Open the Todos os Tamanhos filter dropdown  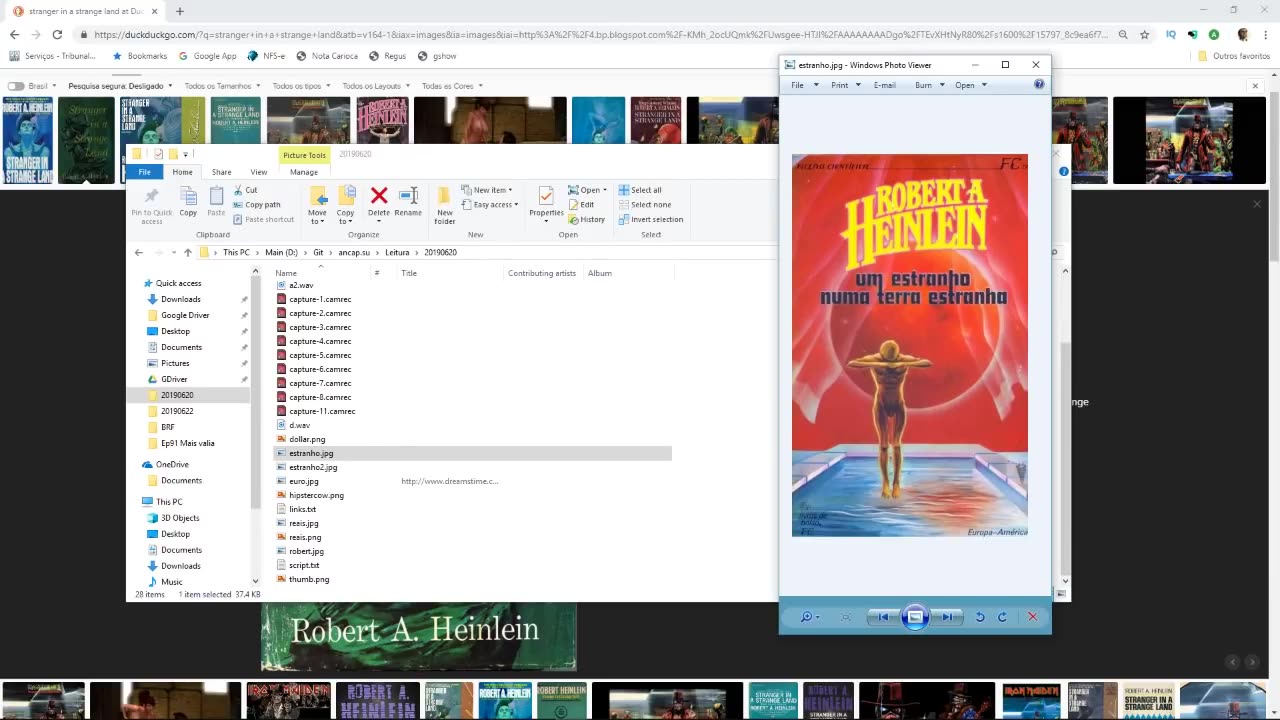point(221,86)
